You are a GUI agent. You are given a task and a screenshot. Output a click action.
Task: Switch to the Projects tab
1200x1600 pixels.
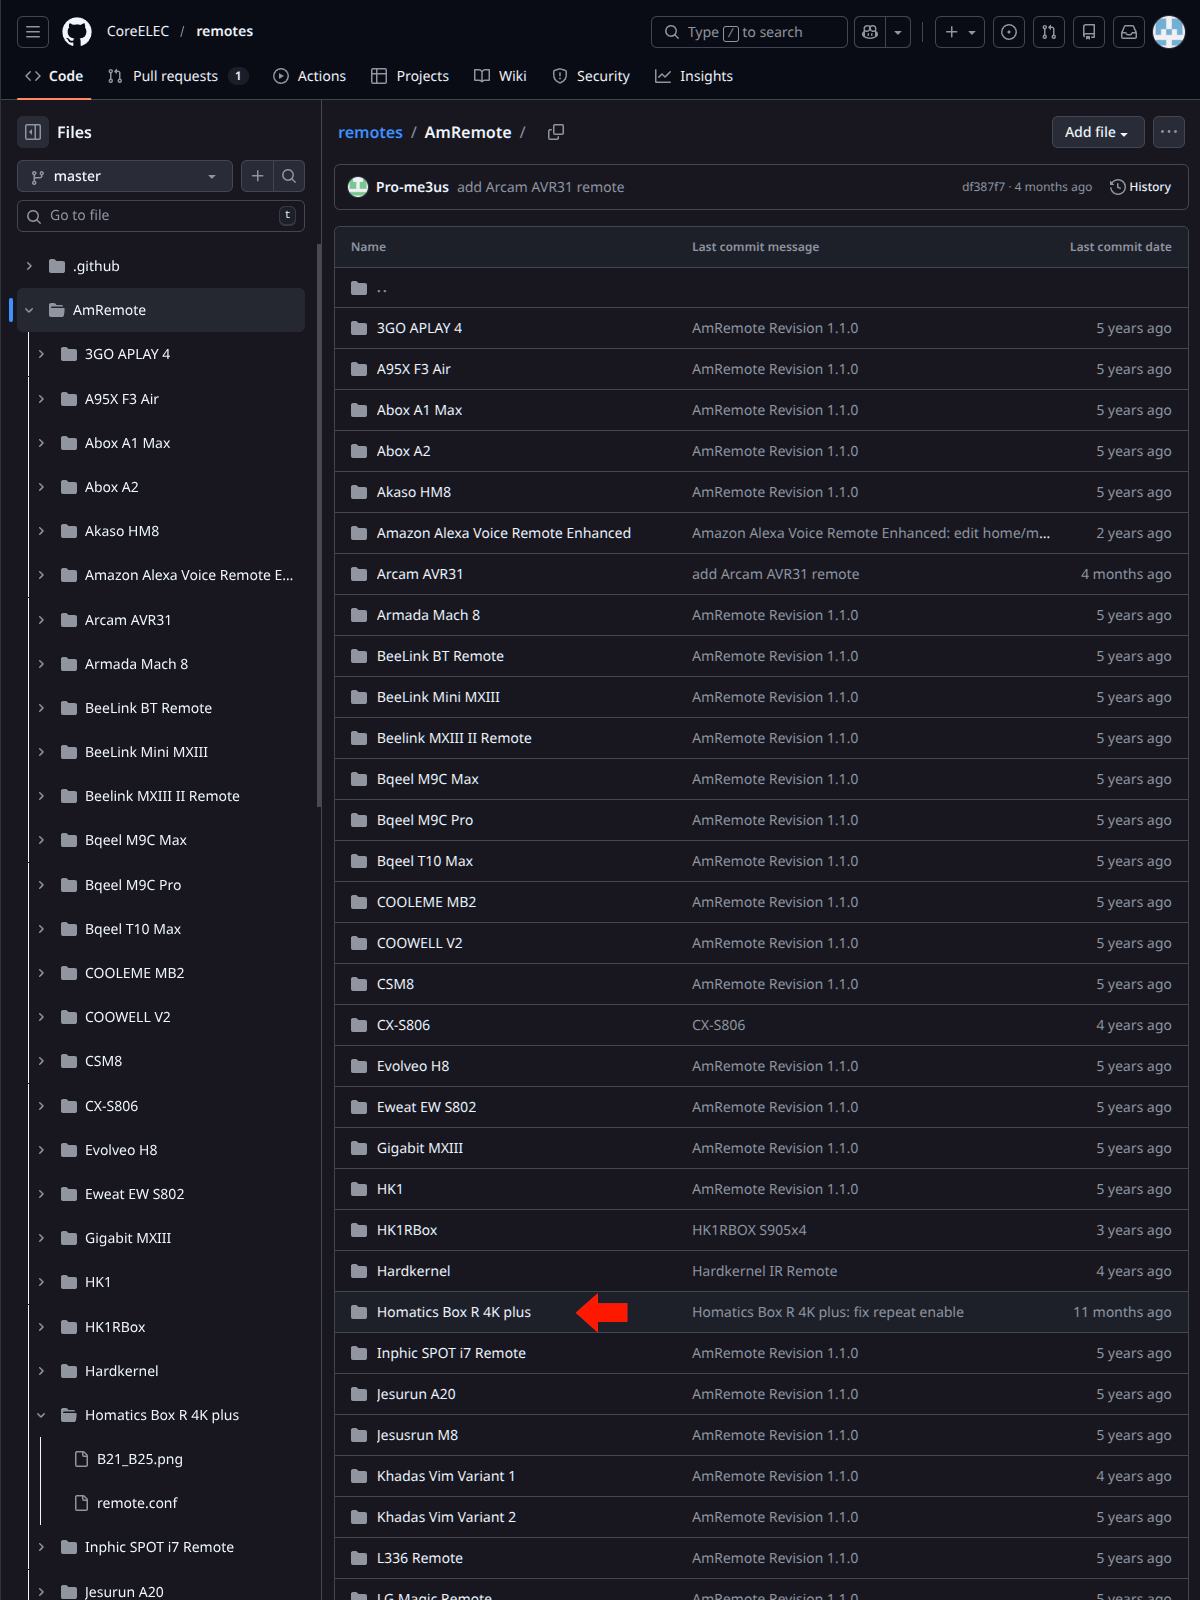[410, 76]
